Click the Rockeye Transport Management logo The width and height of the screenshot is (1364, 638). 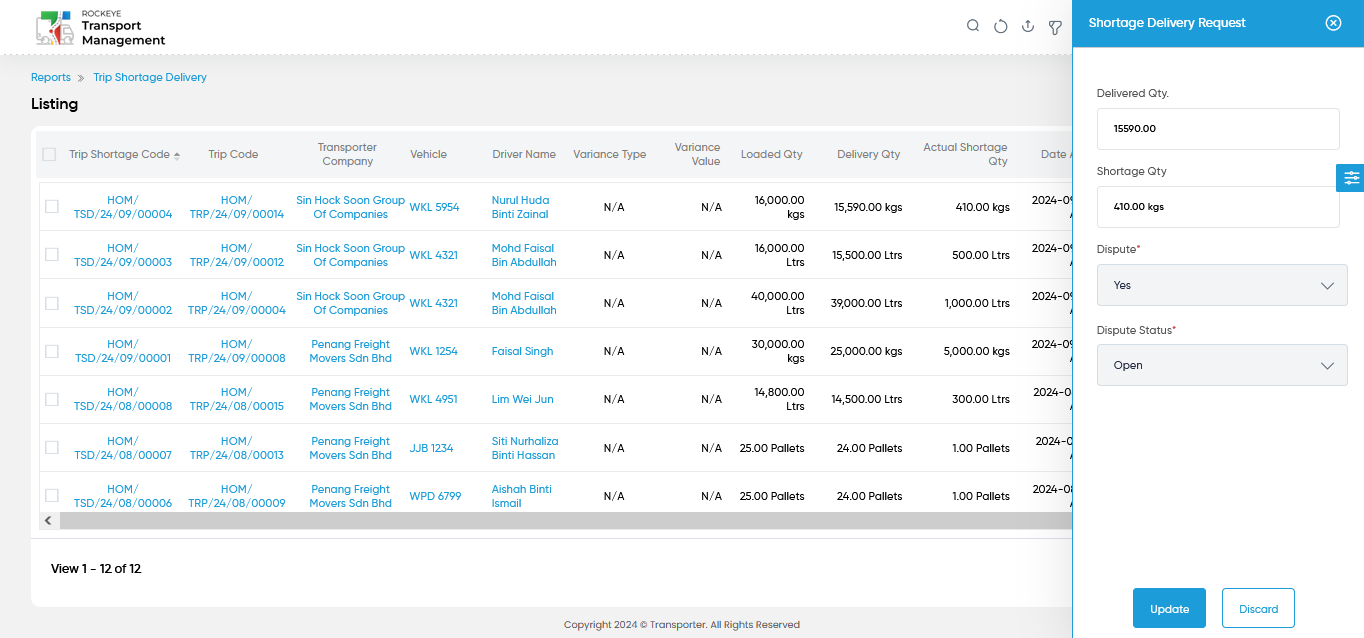click(100, 28)
